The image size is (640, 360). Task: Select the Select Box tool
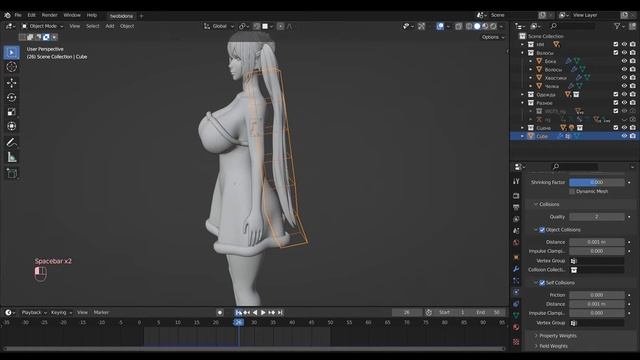coord(11,53)
